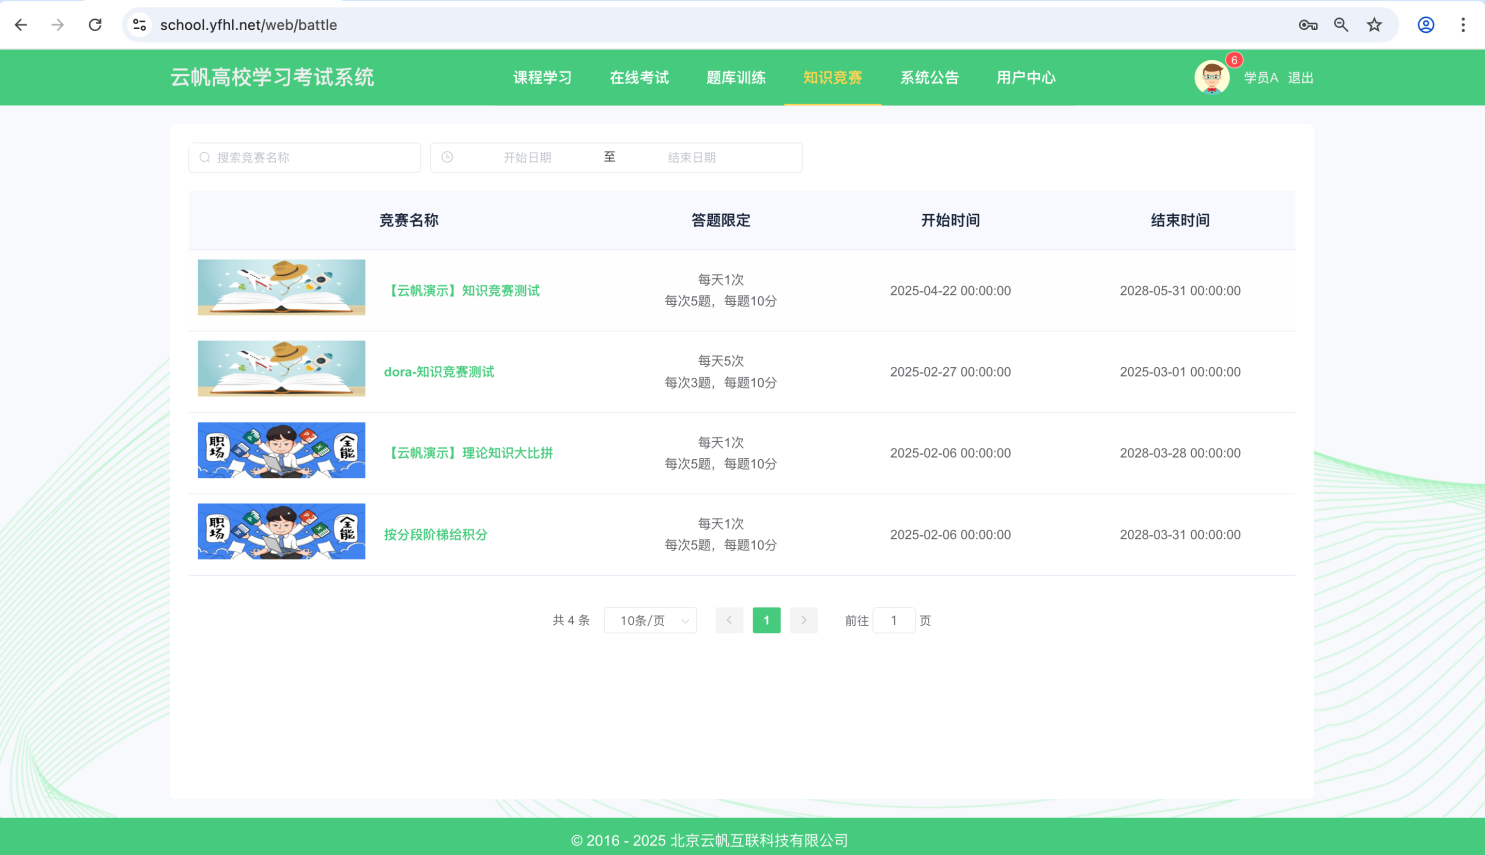Open the Chrome three-dot menu
The width and height of the screenshot is (1485, 855).
pyautogui.click(x=1463, y=25)
